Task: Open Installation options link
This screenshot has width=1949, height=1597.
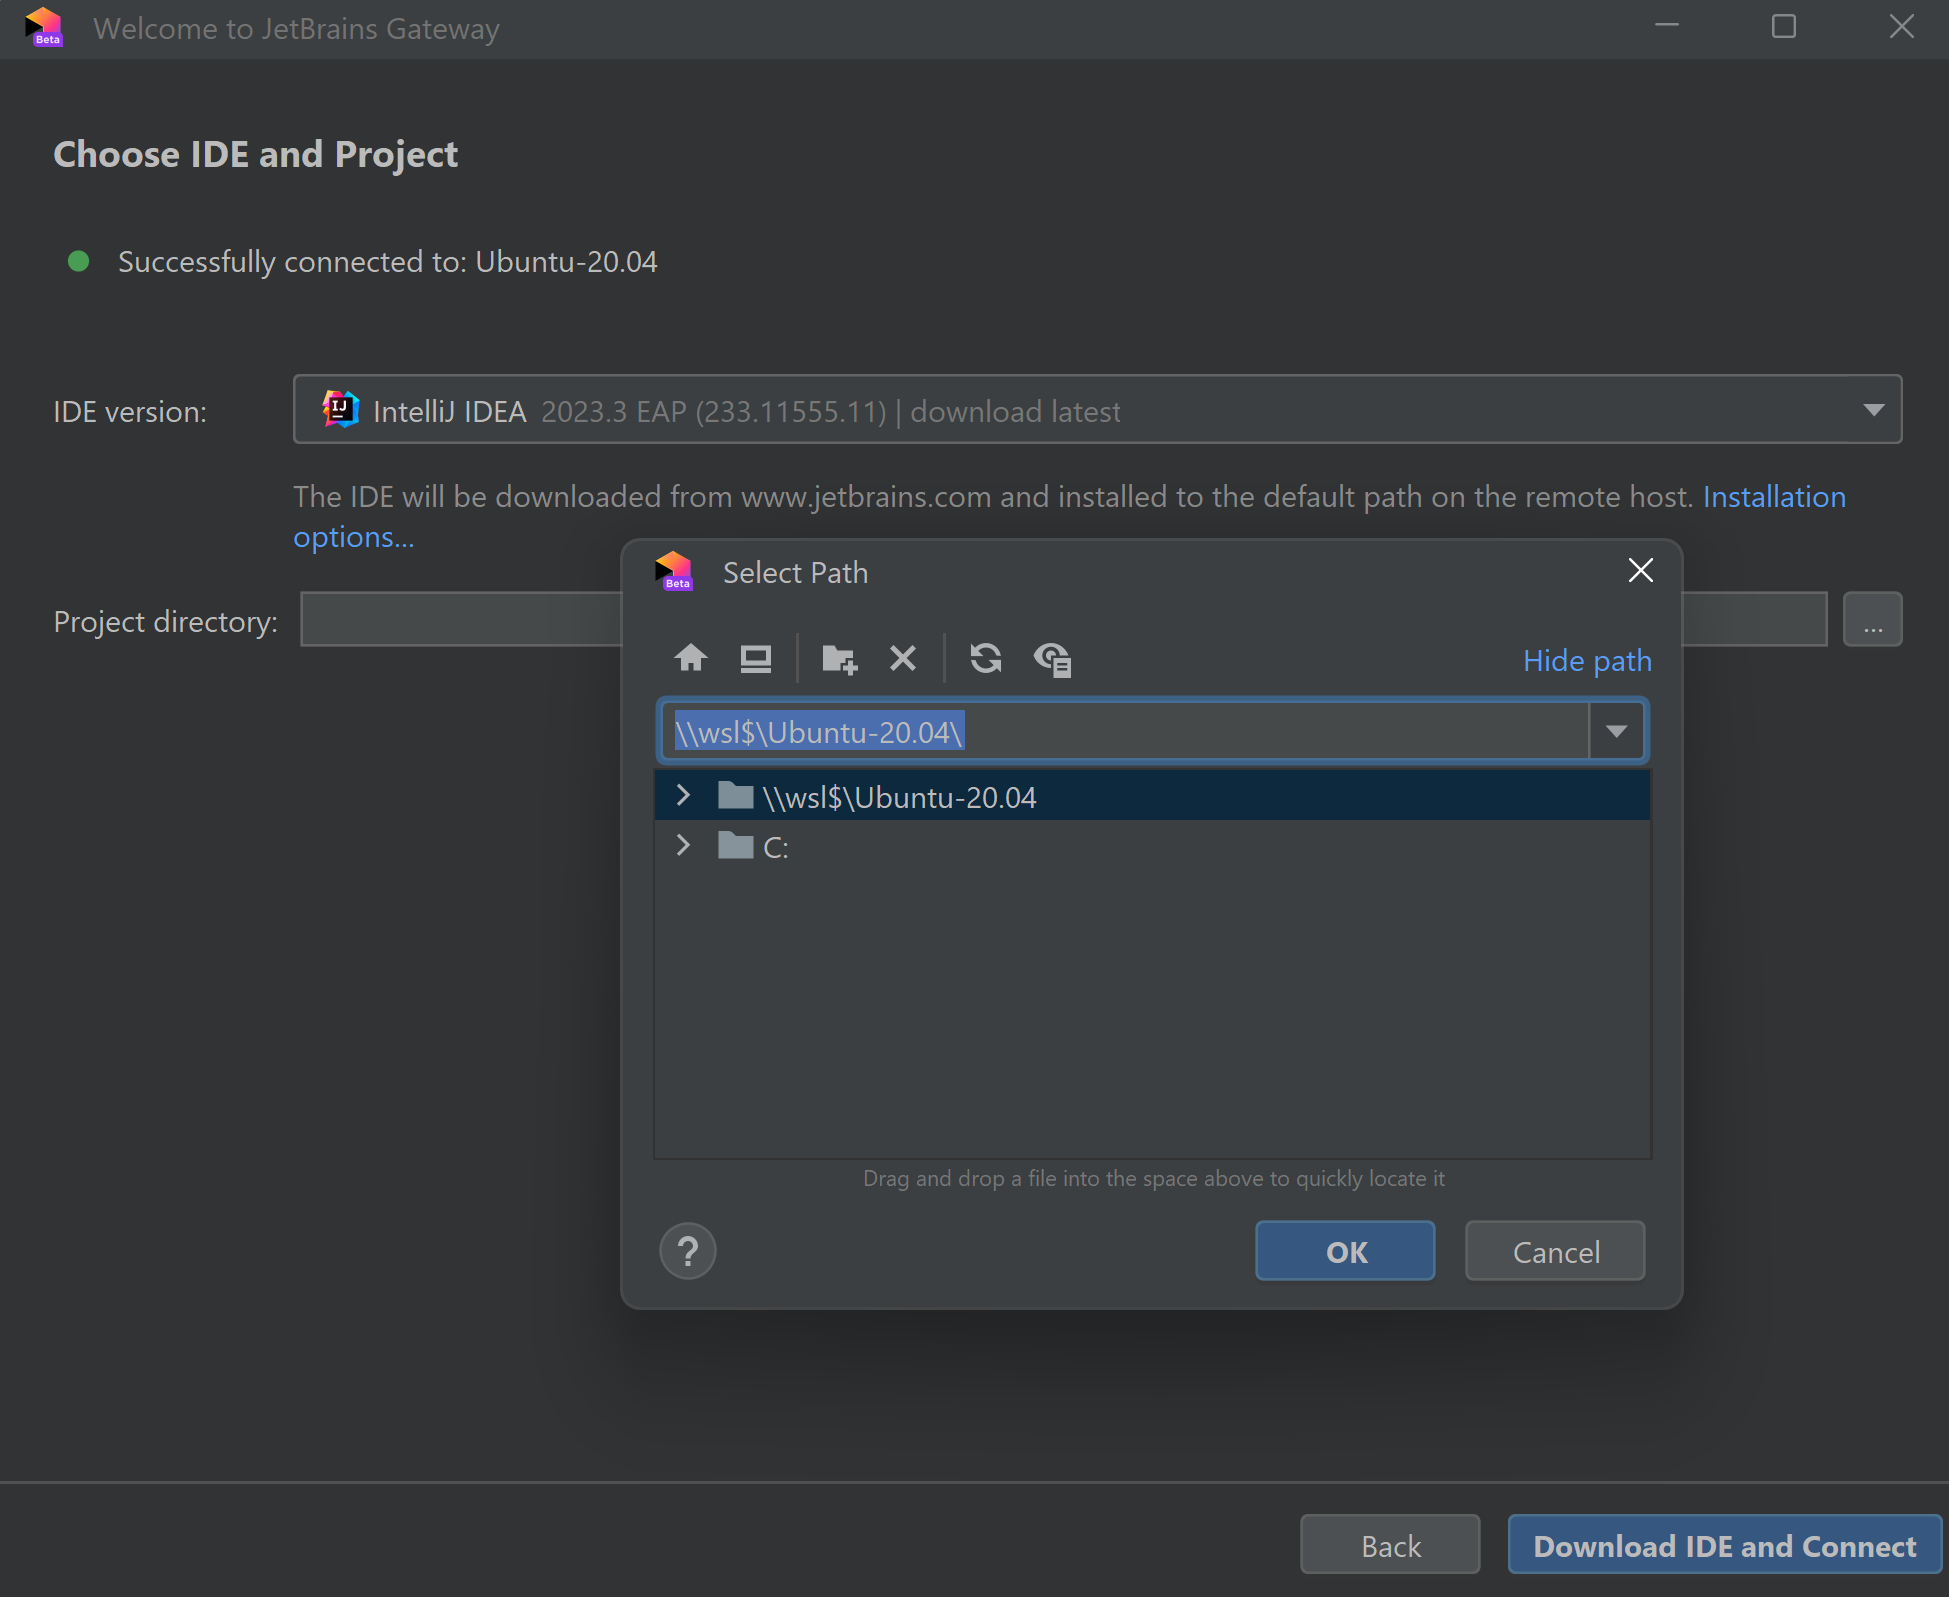Action: click(x=1773, y=496)
